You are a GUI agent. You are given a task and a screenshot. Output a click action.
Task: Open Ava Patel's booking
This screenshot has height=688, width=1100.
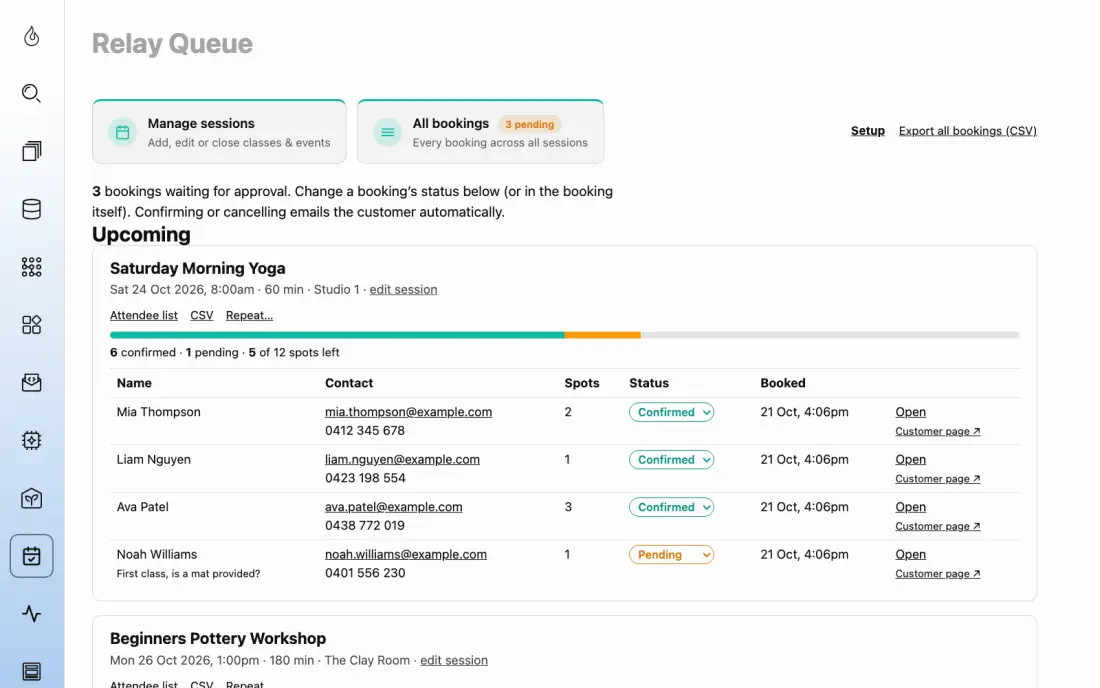coord(911,506)
